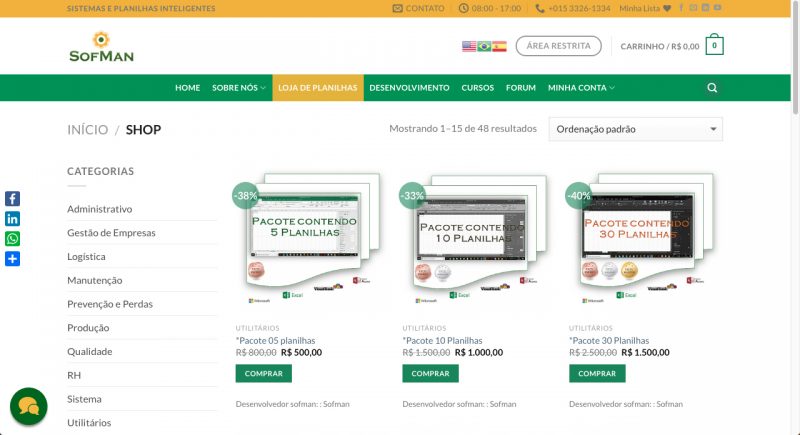Share page via LinkedIn sidebar icon
Image resolution: width=800 pixels, height=435 pixels.
click(x=12, y=219)
